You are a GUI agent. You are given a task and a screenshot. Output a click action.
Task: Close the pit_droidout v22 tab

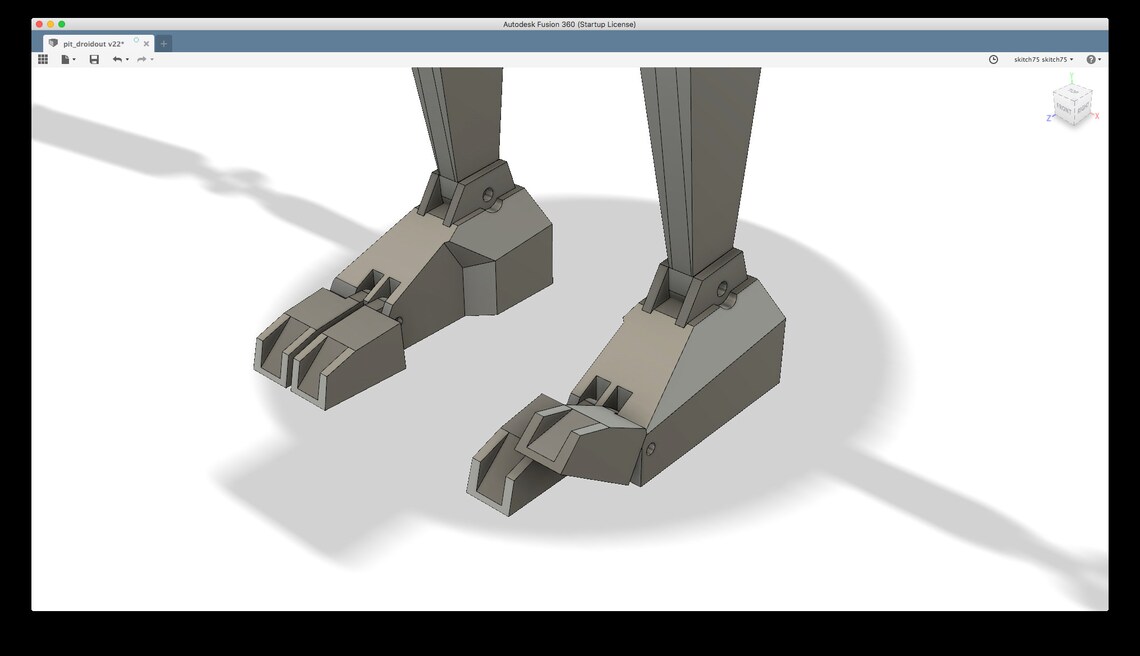tap(146, 43)
